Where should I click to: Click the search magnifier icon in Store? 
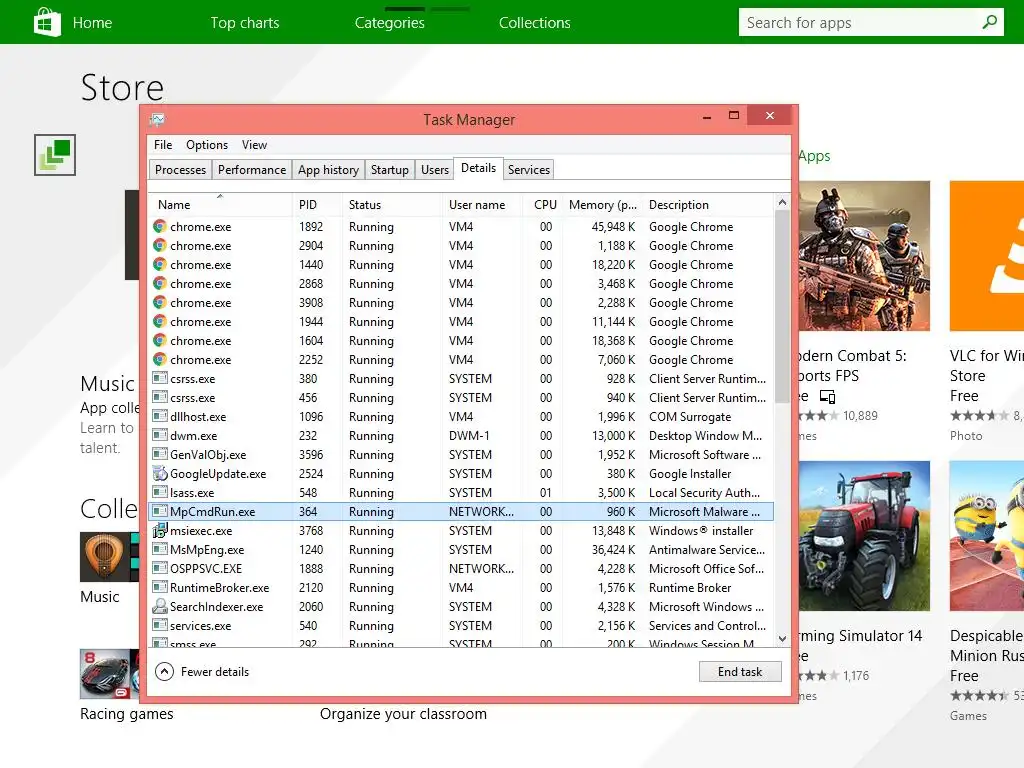pyautogui.click(x=989, y=22)
